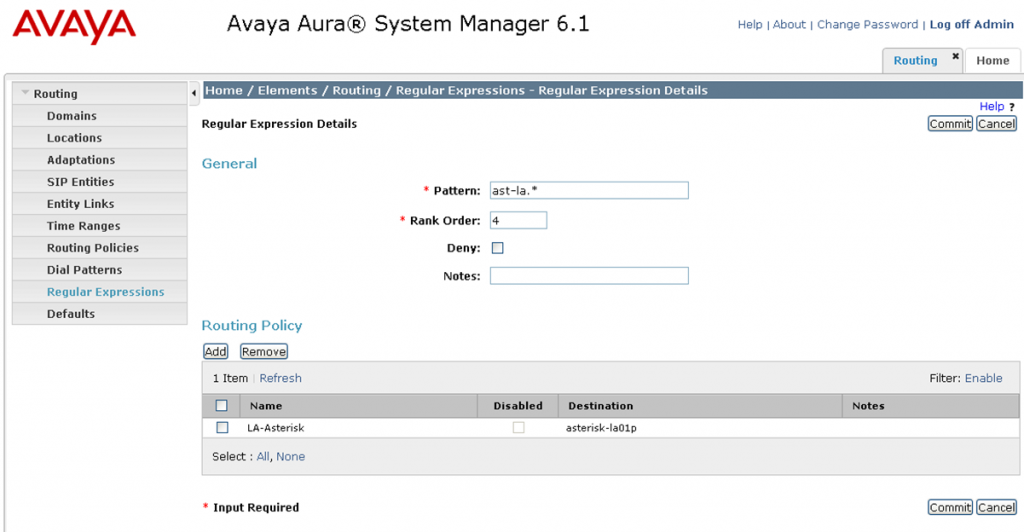Click the Refresh link

coord(280,378)
